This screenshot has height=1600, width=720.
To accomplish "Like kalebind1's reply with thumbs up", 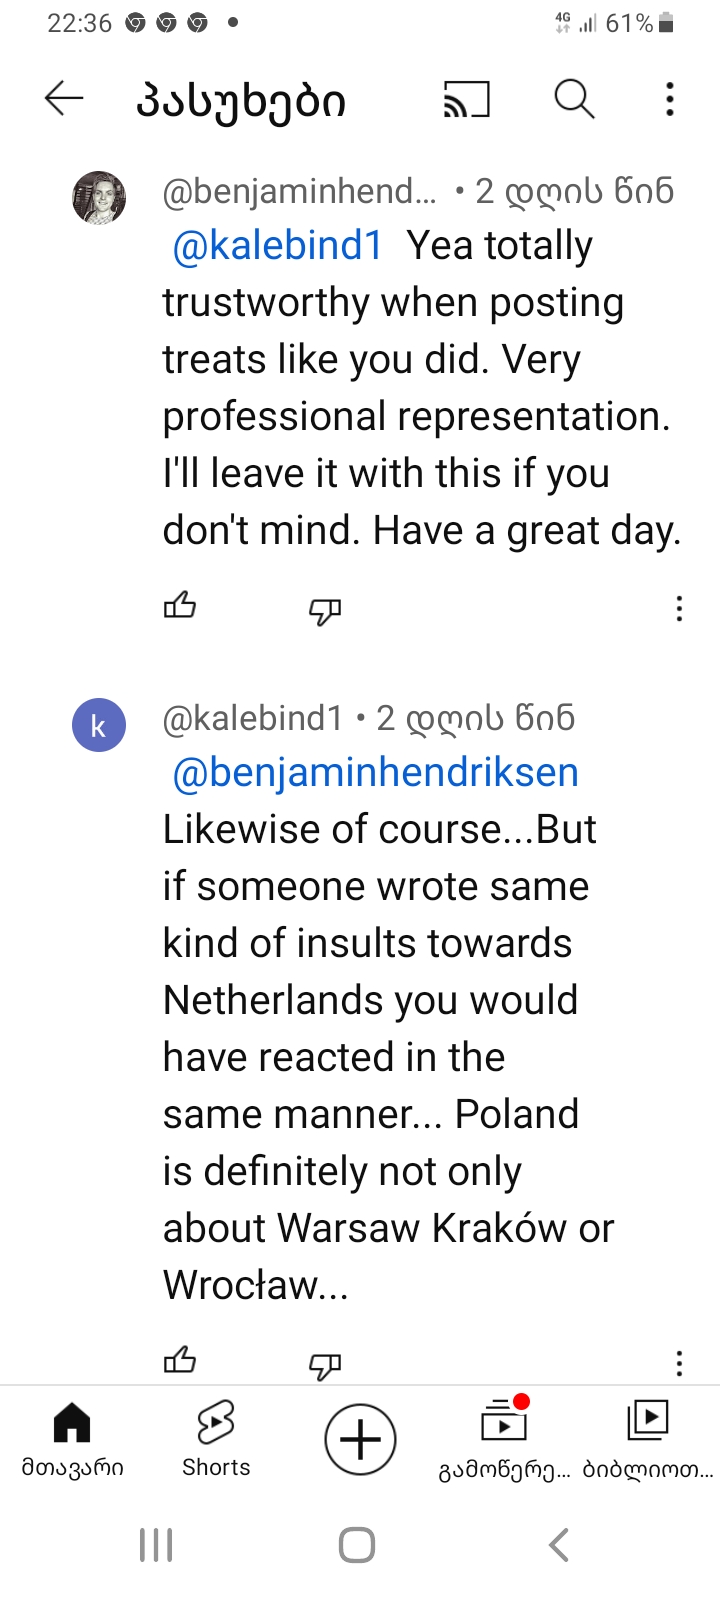I will tap(180, 1361).
